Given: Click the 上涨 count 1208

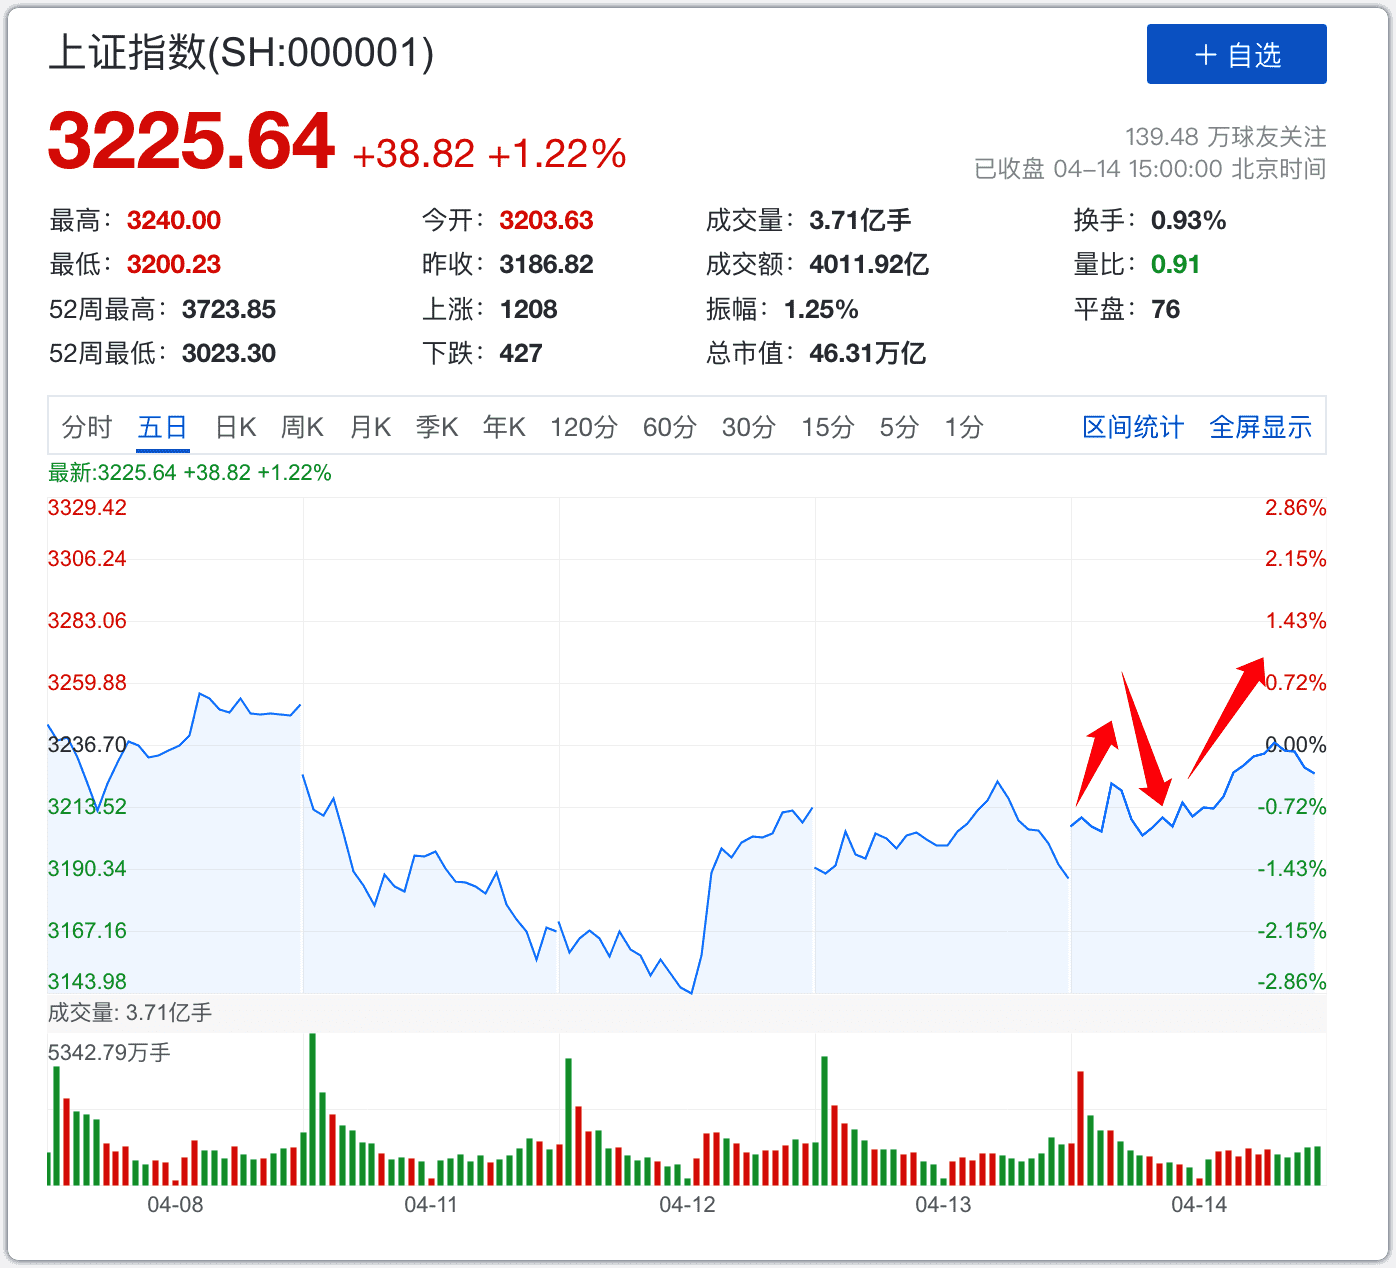Looking at the screenshot, I should click(528, 309).
